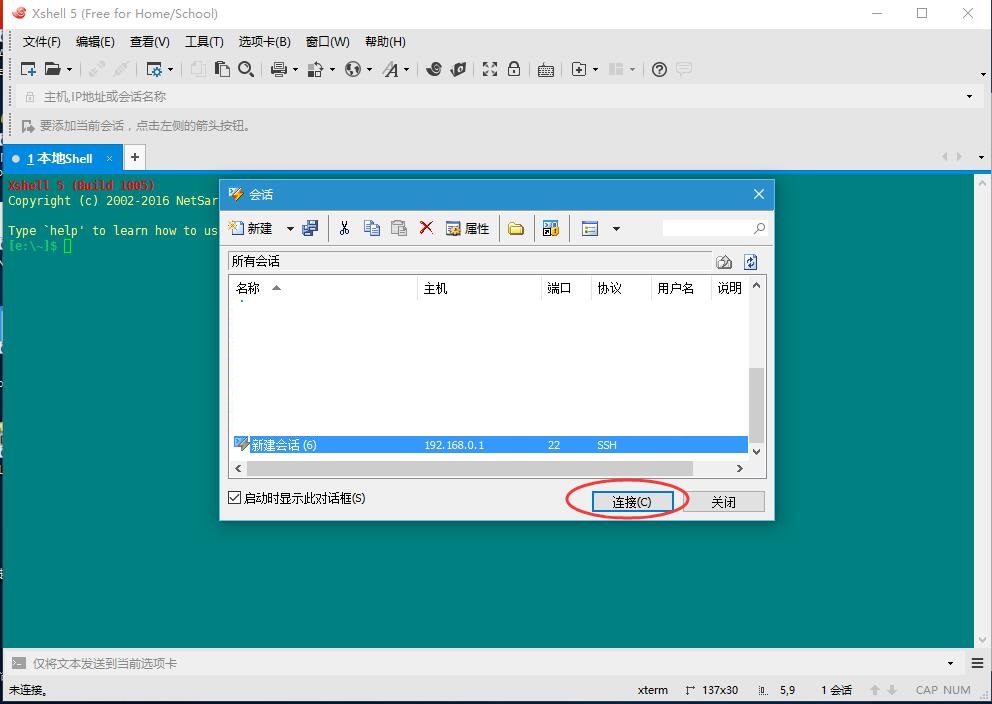Click the magnifier find icon in main toolbar

245,69
